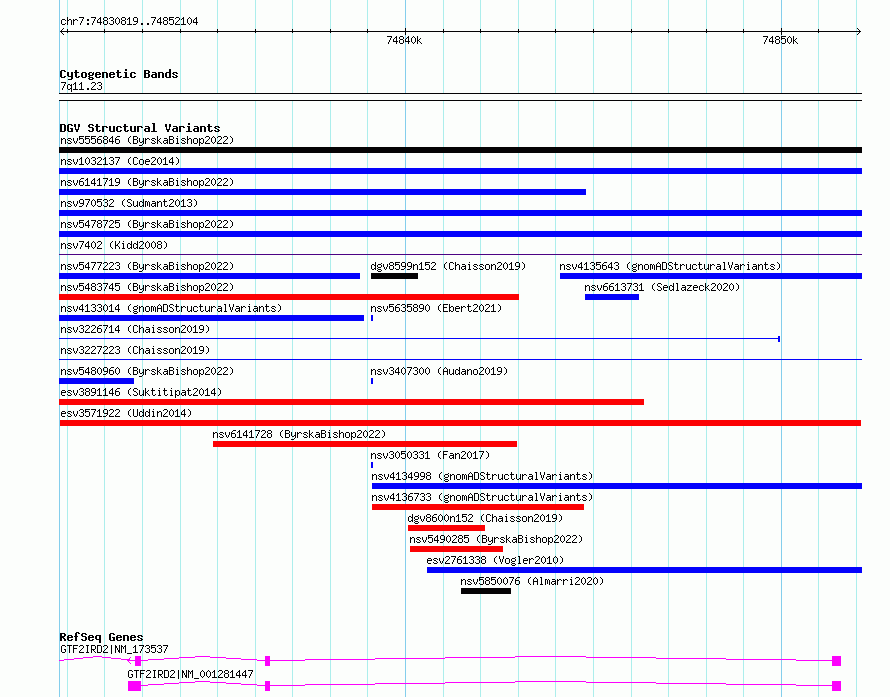This screenshot has height=697, width=890.
Task: Open the dgv8600n152 (Chaisson2019) label
Action: click(x=485, y=518)
